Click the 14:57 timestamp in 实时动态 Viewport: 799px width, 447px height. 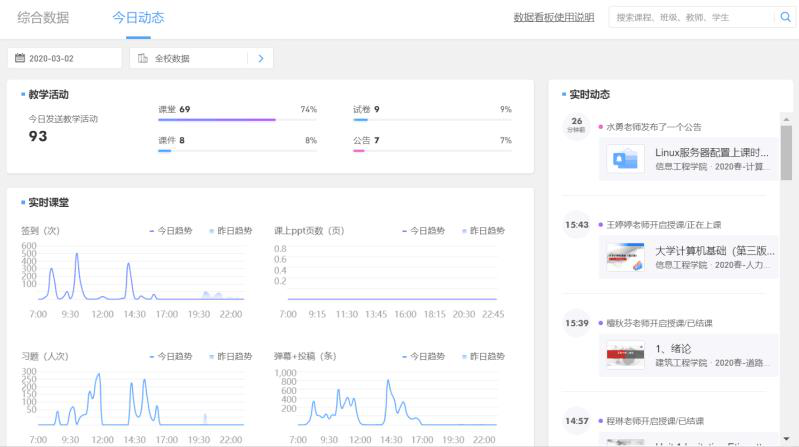click(577, 421)
